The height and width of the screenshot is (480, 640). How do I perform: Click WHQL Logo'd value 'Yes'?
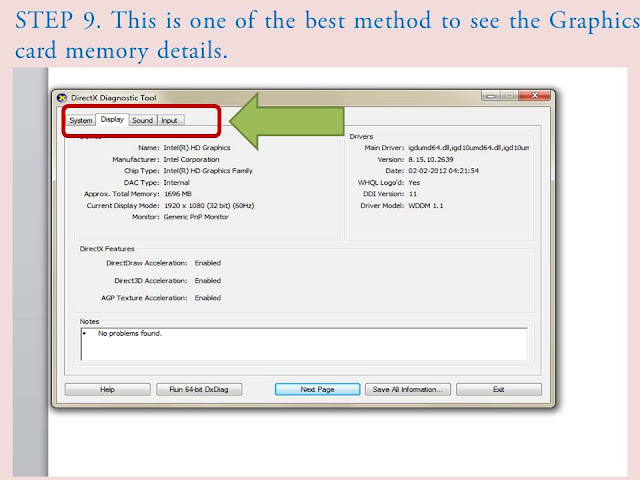click(414, 182)
